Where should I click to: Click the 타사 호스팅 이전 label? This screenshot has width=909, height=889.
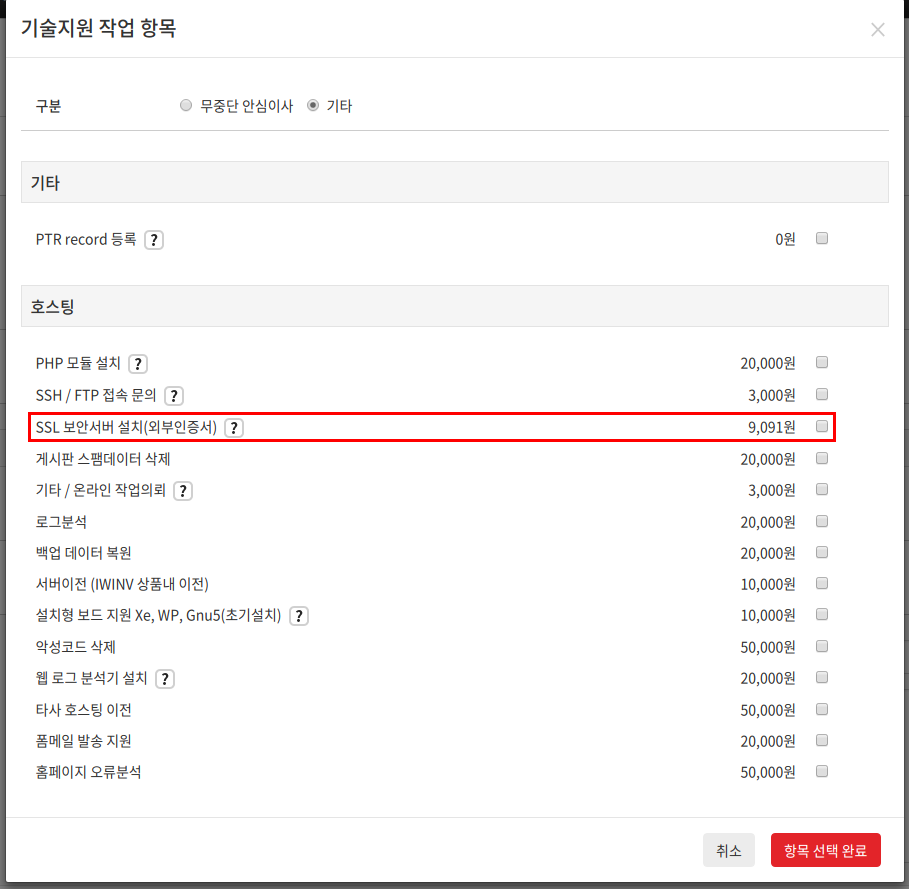tap(83, 710)
